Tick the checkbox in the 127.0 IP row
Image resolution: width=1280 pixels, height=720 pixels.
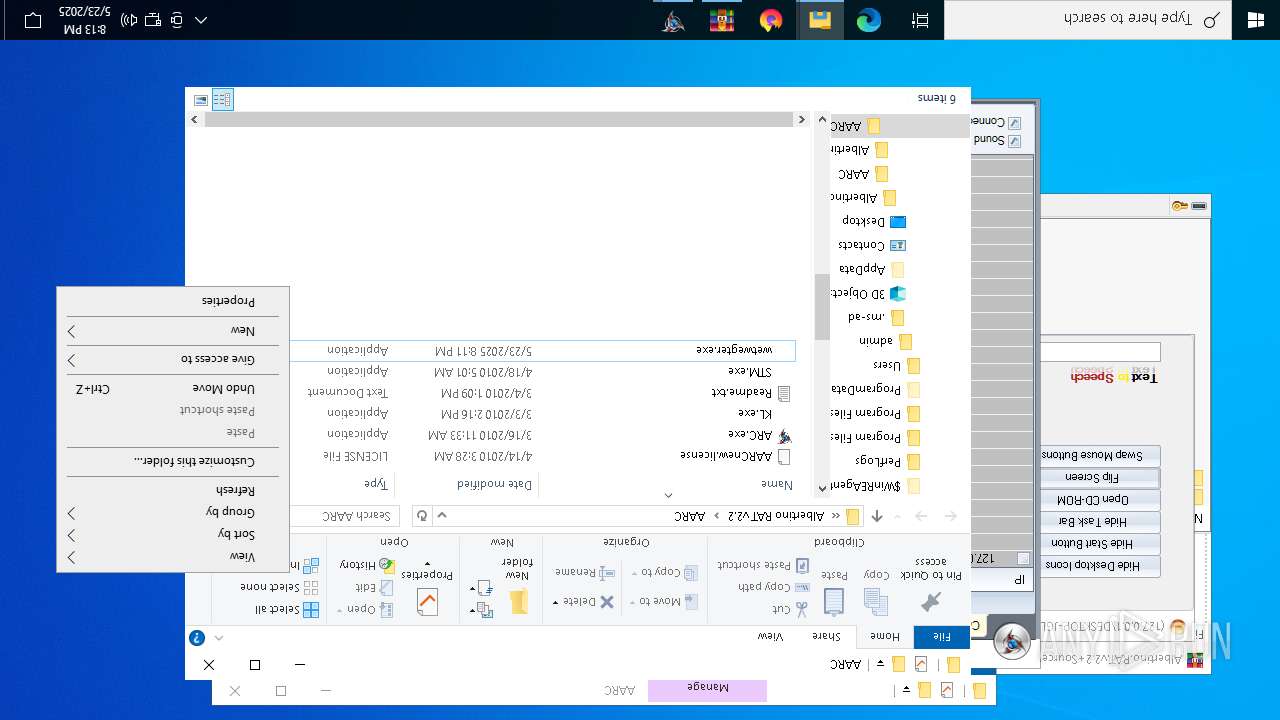coord(1023,558)
